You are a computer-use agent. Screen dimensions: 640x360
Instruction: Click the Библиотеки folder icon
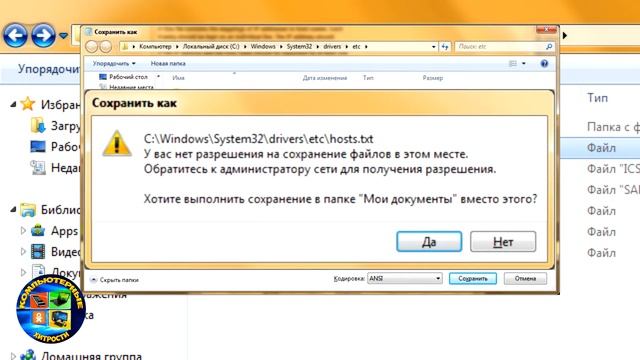(28, 209)
